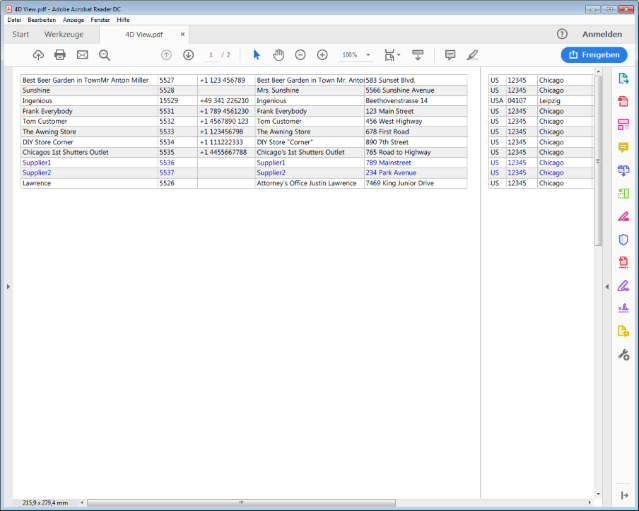Click the horizontal scroll right arrow
Image resolution: width=639 pixels, height=511 pixels.
tap(590, 503)
